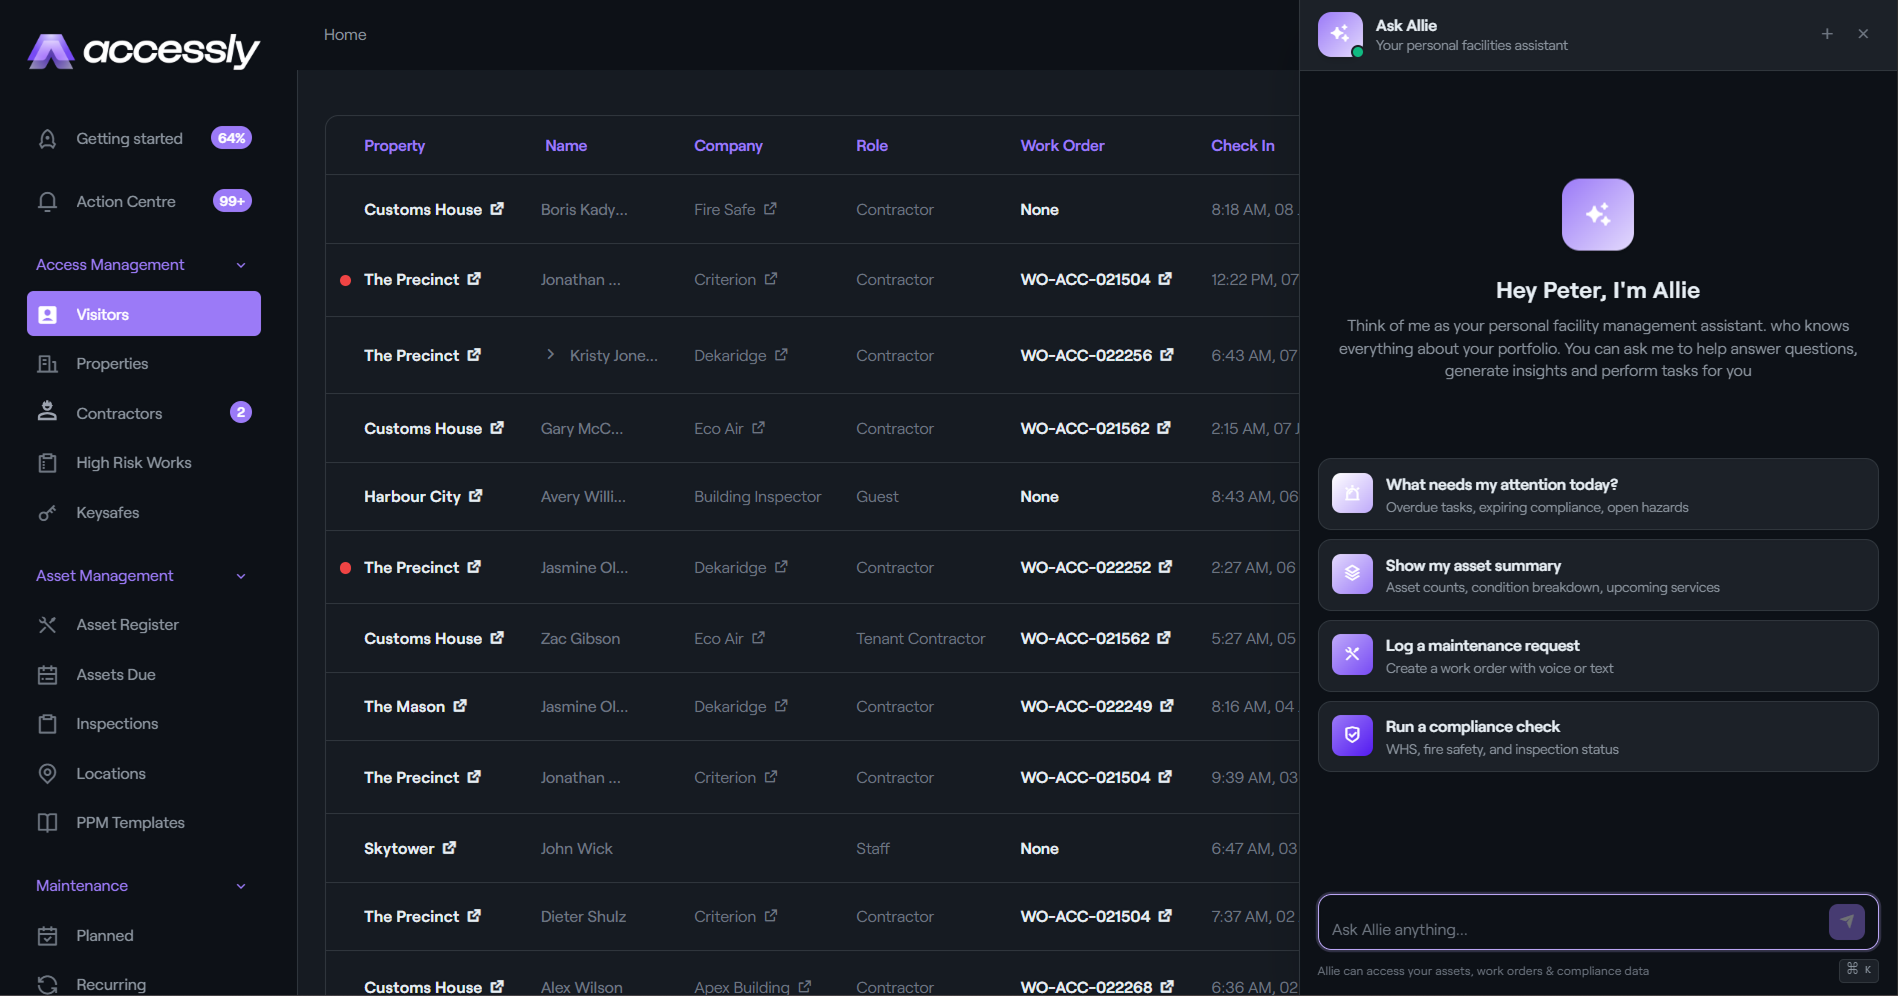Click the large Allie sparkle icon
Image resolution: width=1898 pixels, height=996 pixels.
coord(1598,214)
